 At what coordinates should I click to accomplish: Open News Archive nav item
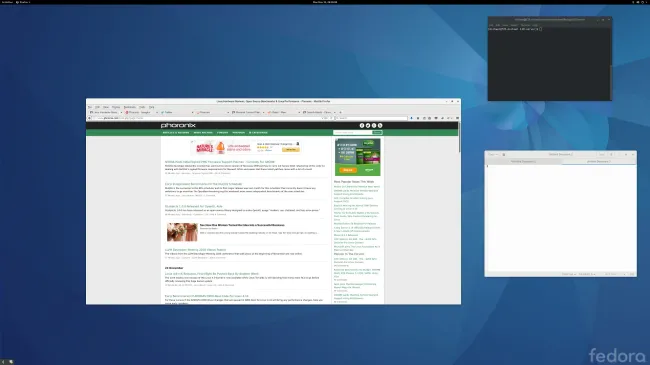pos(203,133)
